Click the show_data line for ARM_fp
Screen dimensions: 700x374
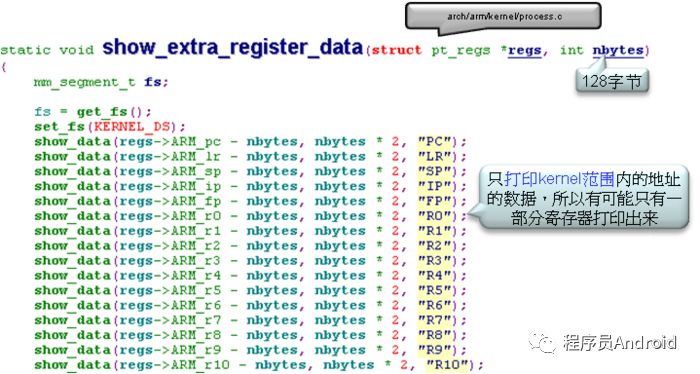250,201
